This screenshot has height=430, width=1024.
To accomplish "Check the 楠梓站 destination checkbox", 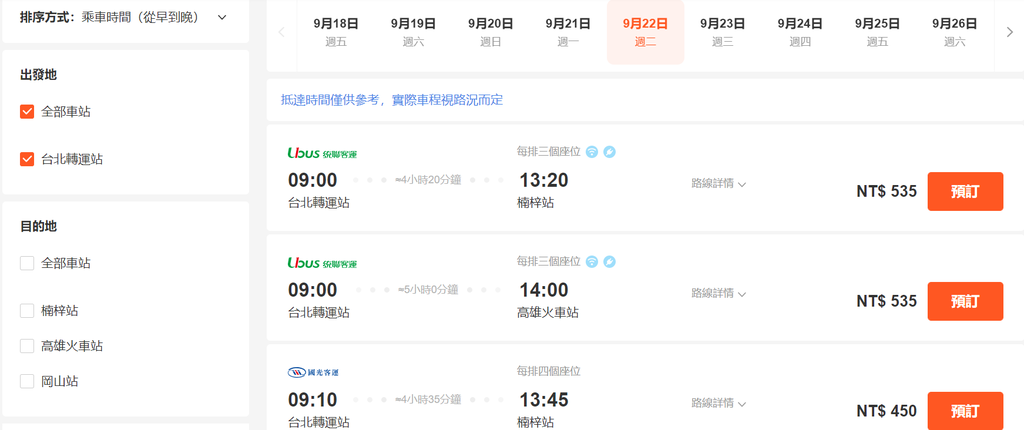I will [27, 310].
